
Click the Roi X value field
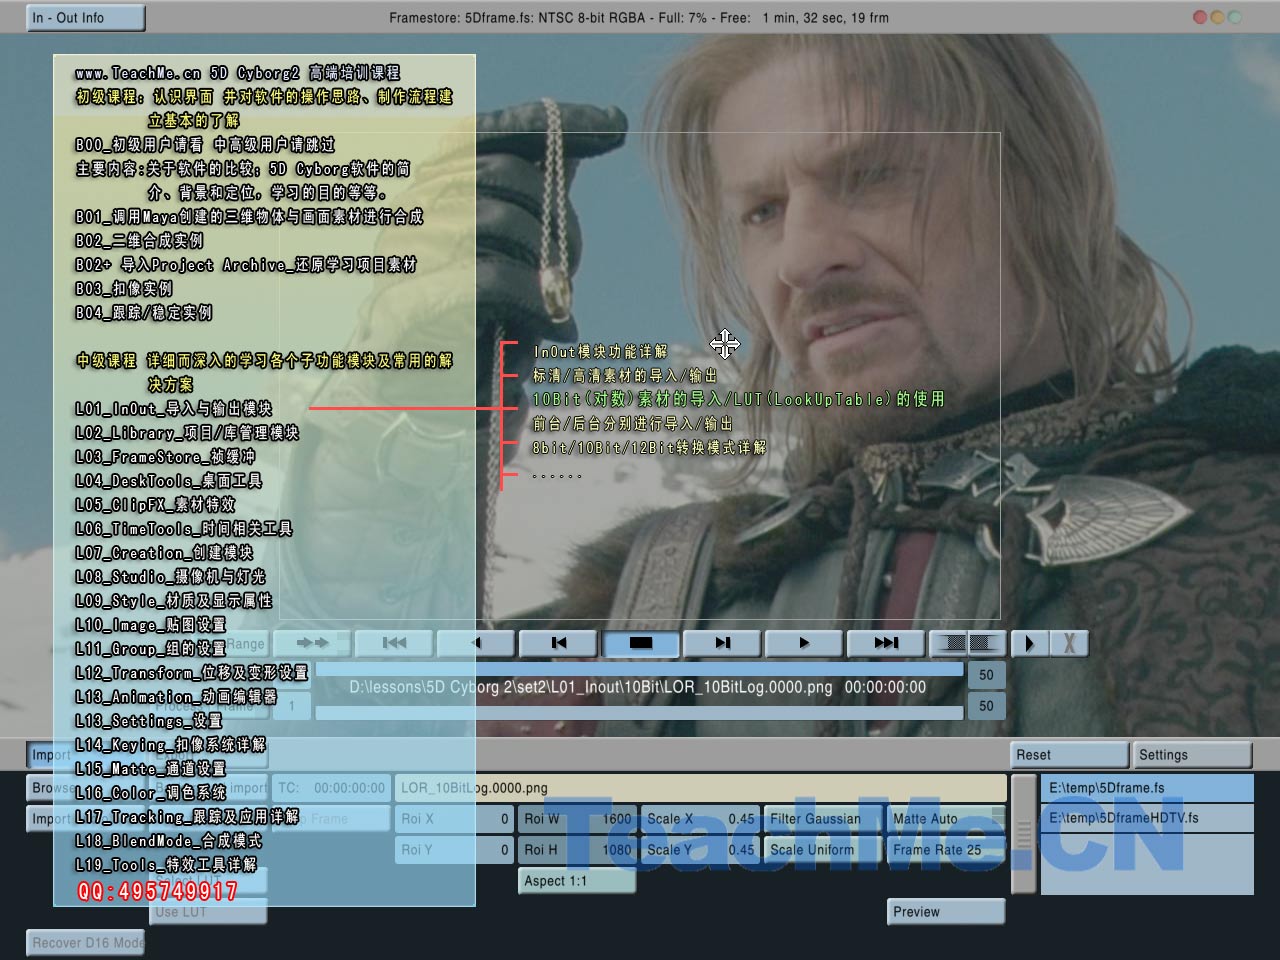pos(455,819)
